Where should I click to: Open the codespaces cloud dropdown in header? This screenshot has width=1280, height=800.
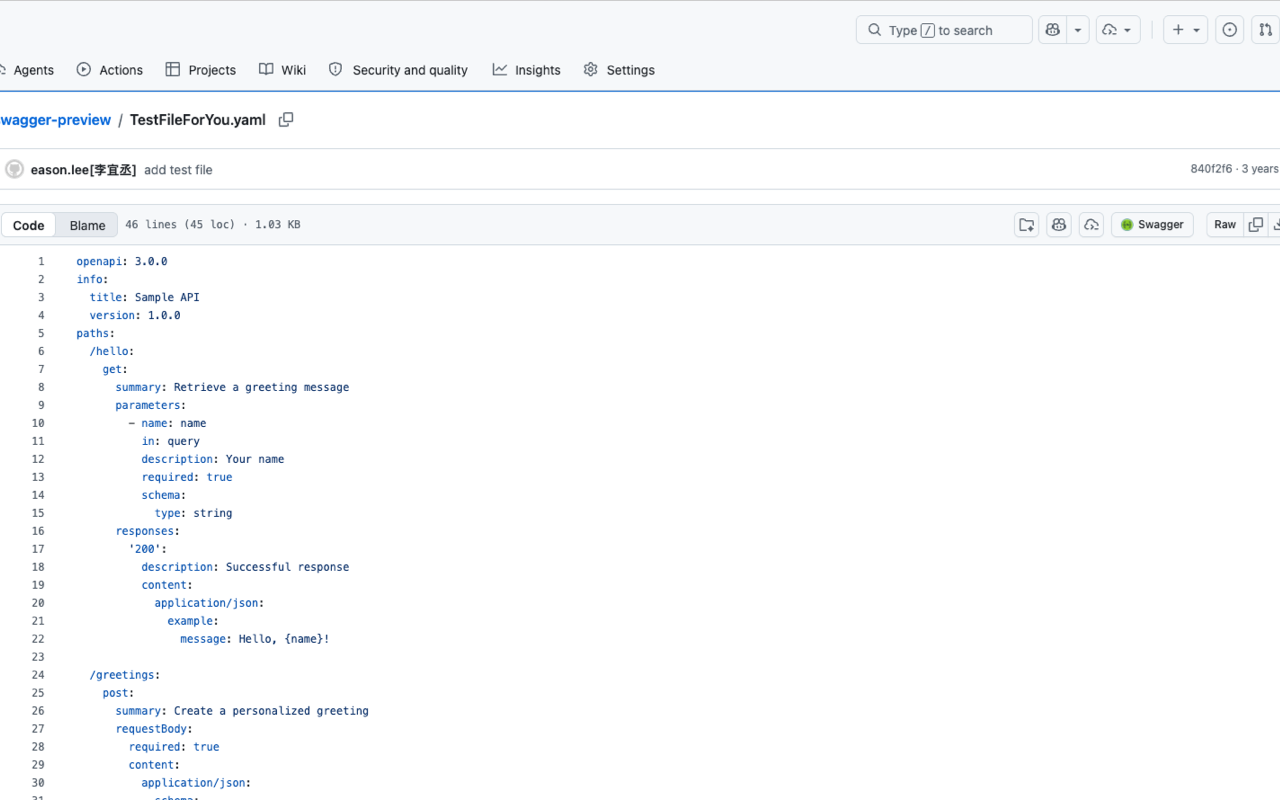coord(1118,30)
